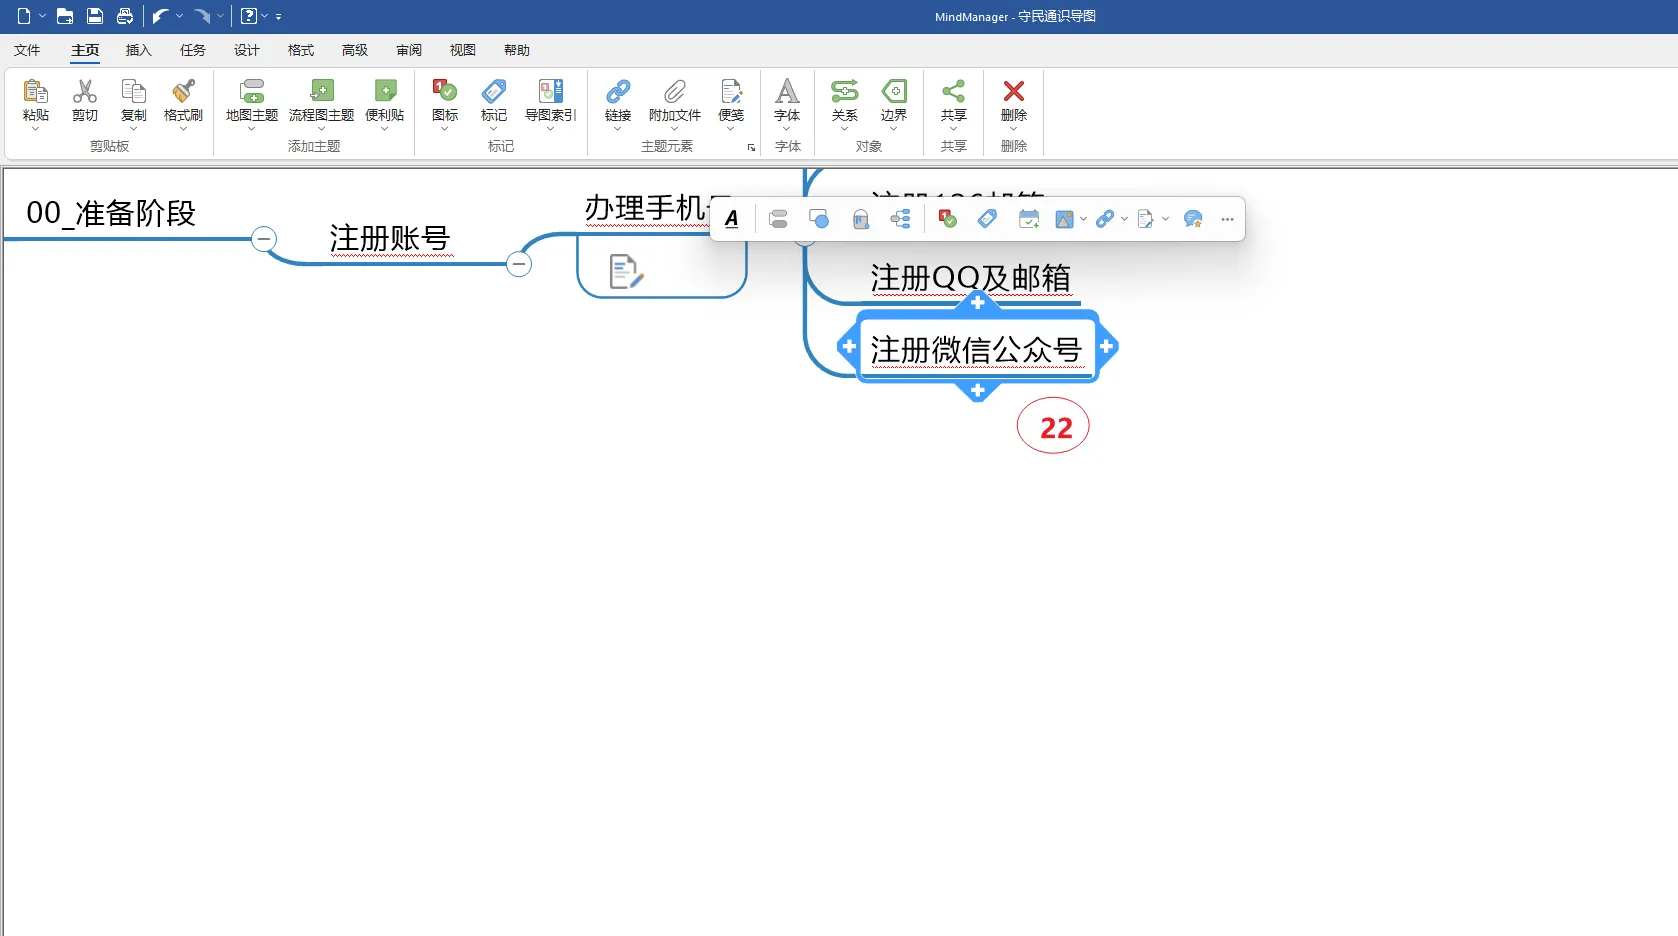Image resolution: width=1678 pixels, height=936 pixels.
Task: Open the notes icon in 办理手机 topic
Action: (x=626, y=271)
